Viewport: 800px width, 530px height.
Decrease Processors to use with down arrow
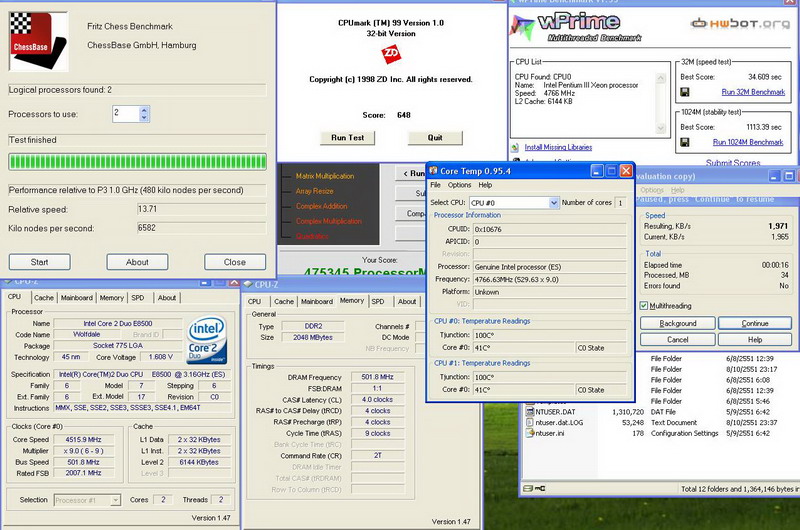tap(144, 117)
